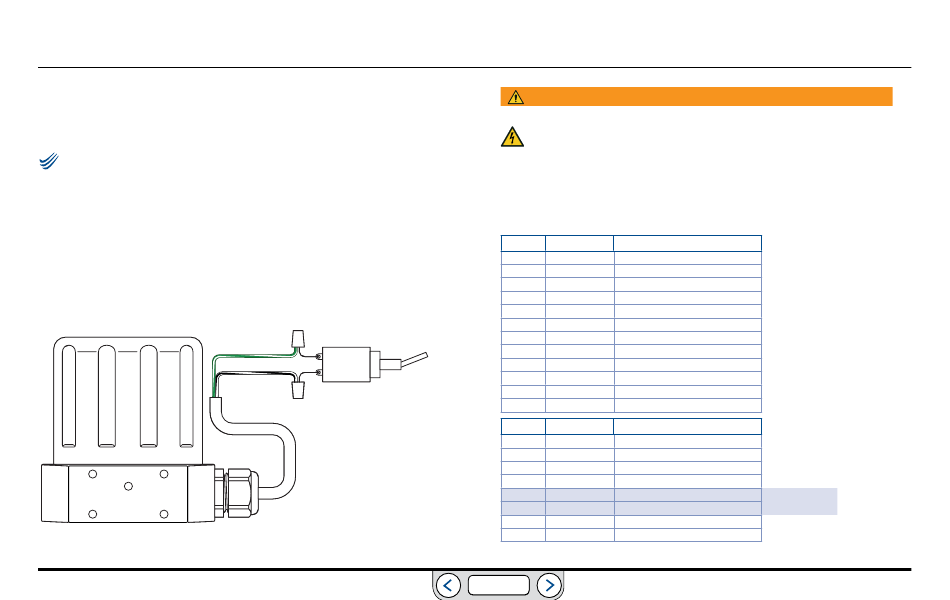Viewport: 950px width, 600px height.
Task: Click the electrical shock hazard triangle icon
Action: [513, 138]
